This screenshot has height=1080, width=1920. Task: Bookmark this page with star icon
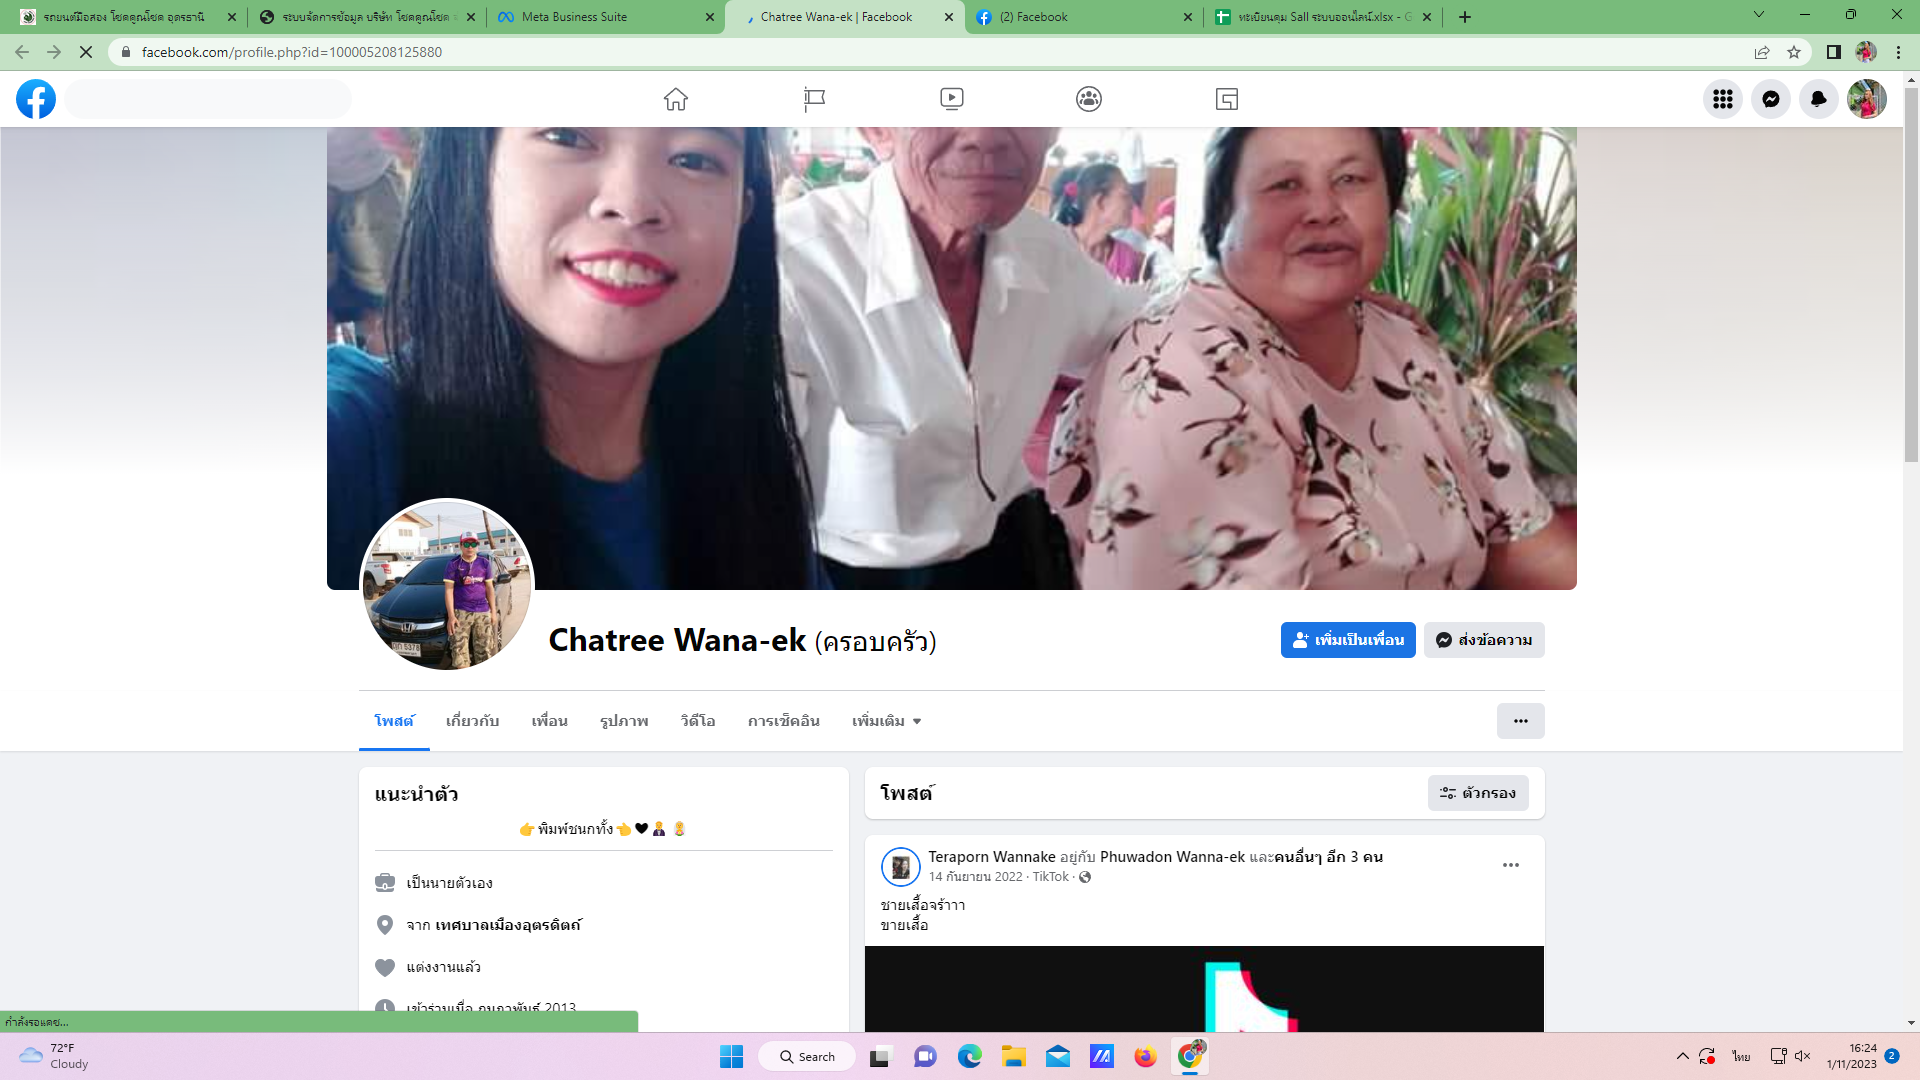point(1794,52)
